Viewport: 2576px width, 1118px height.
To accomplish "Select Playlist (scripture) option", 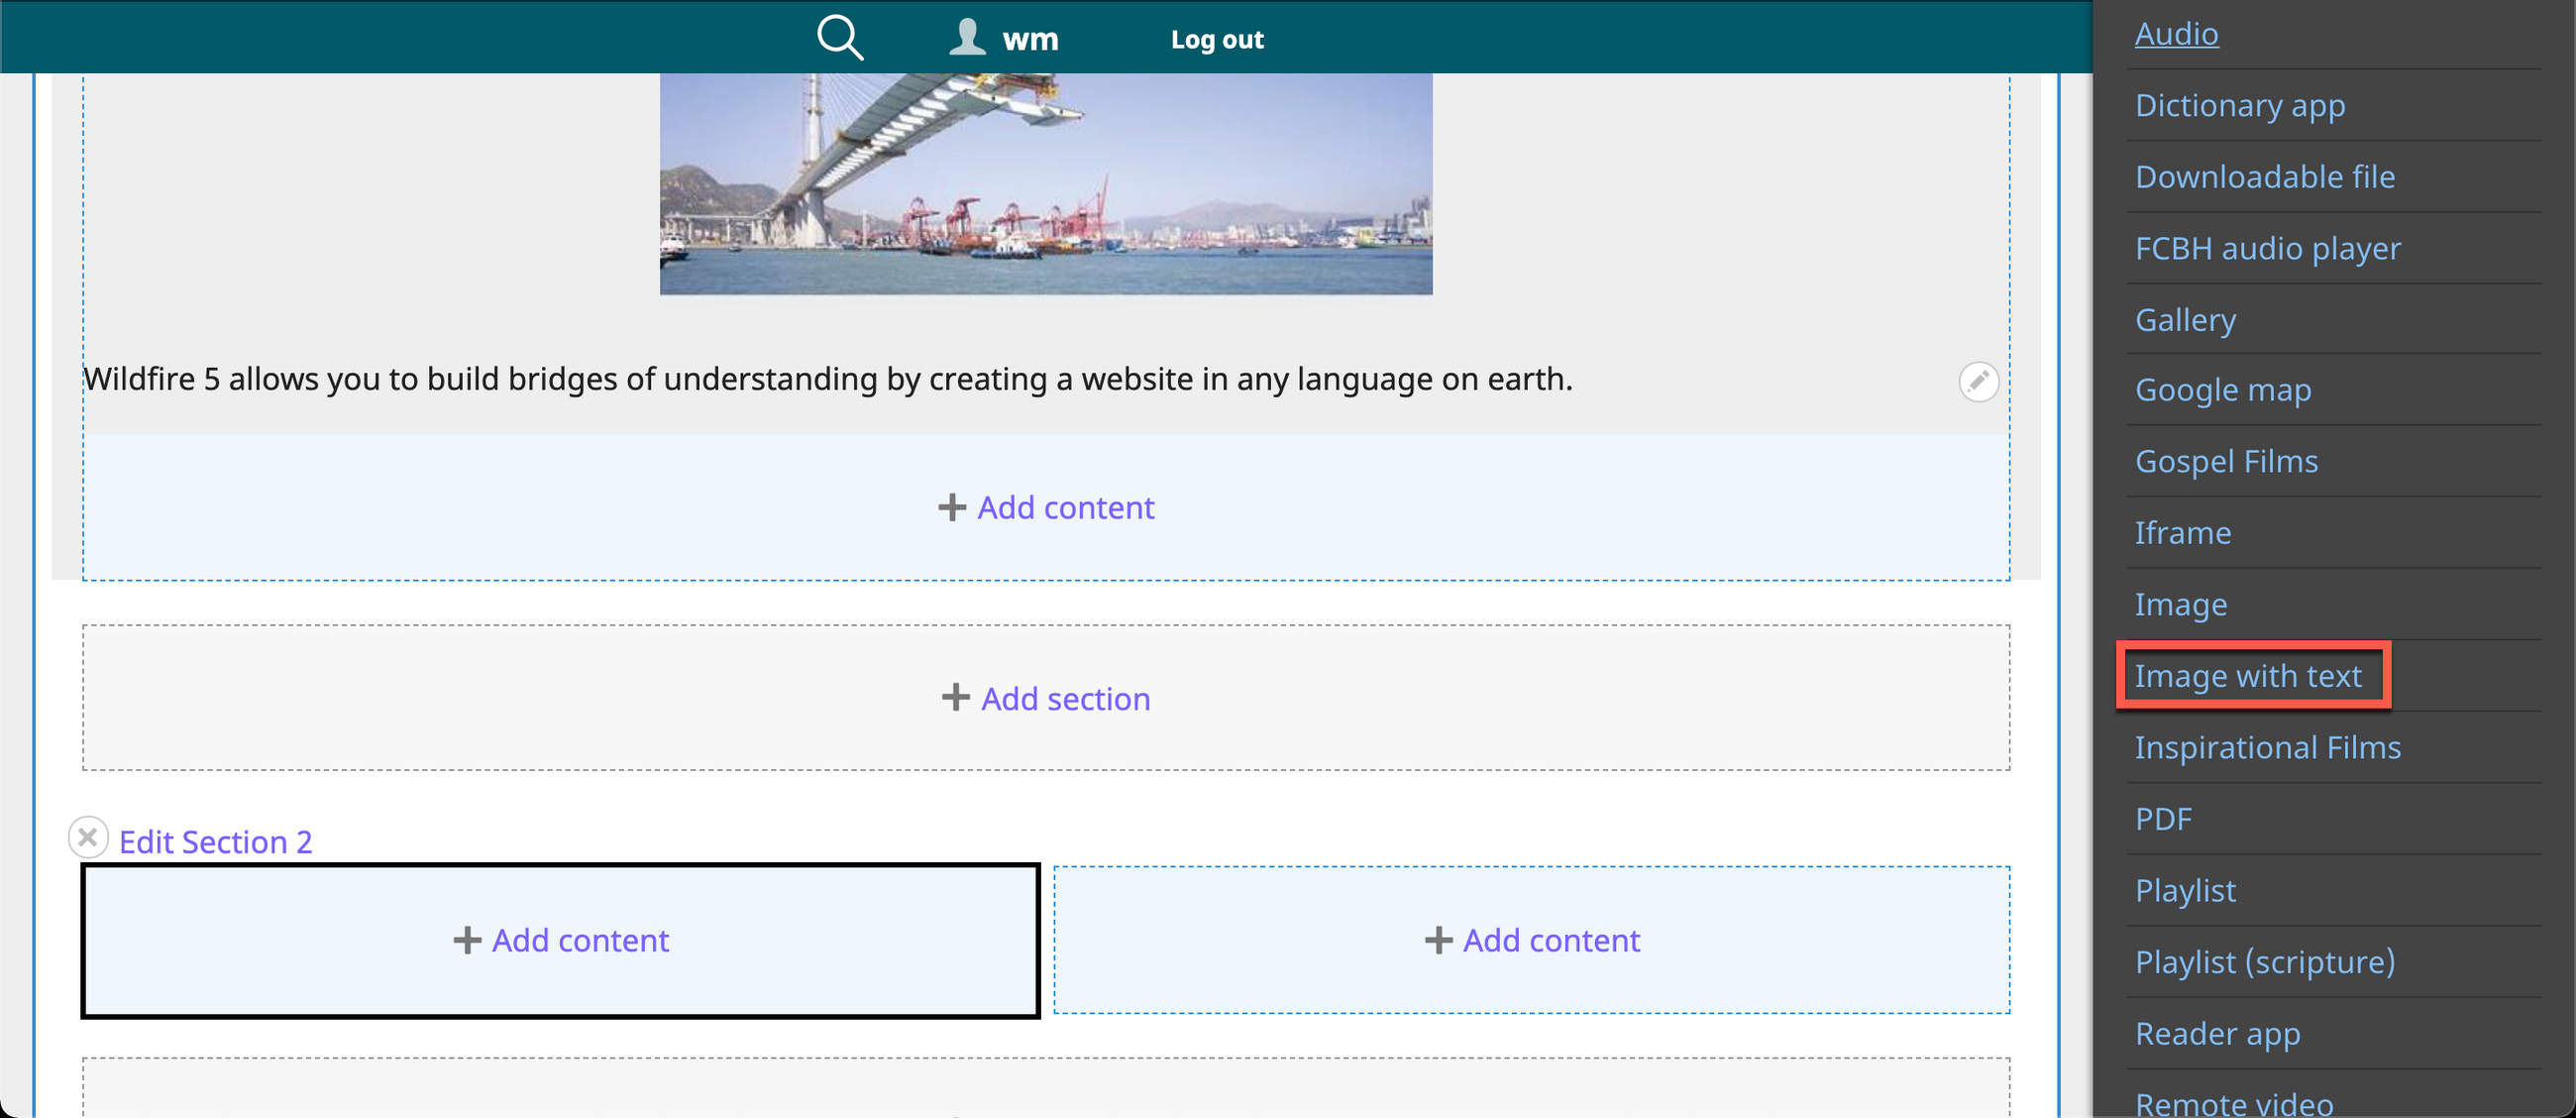I will (2264, 962).
